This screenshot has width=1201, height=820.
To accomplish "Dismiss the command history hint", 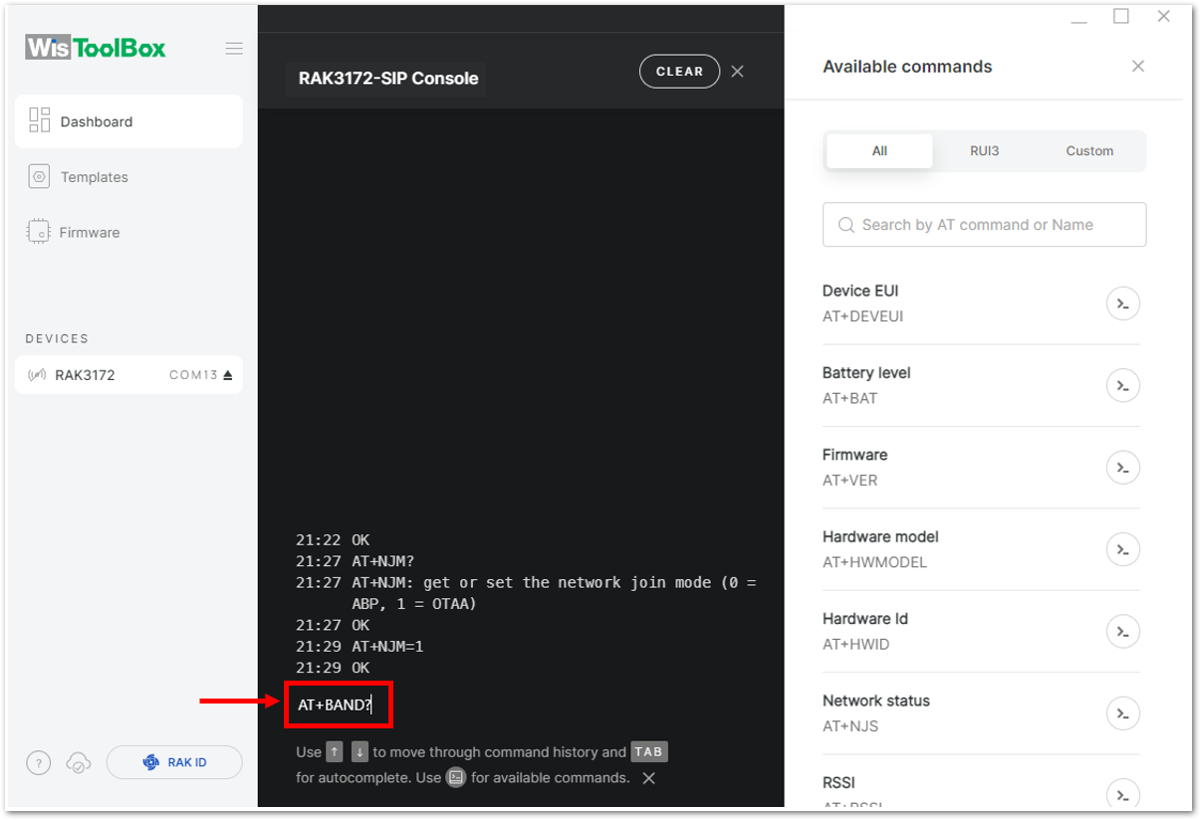I will tap(649, 778).
